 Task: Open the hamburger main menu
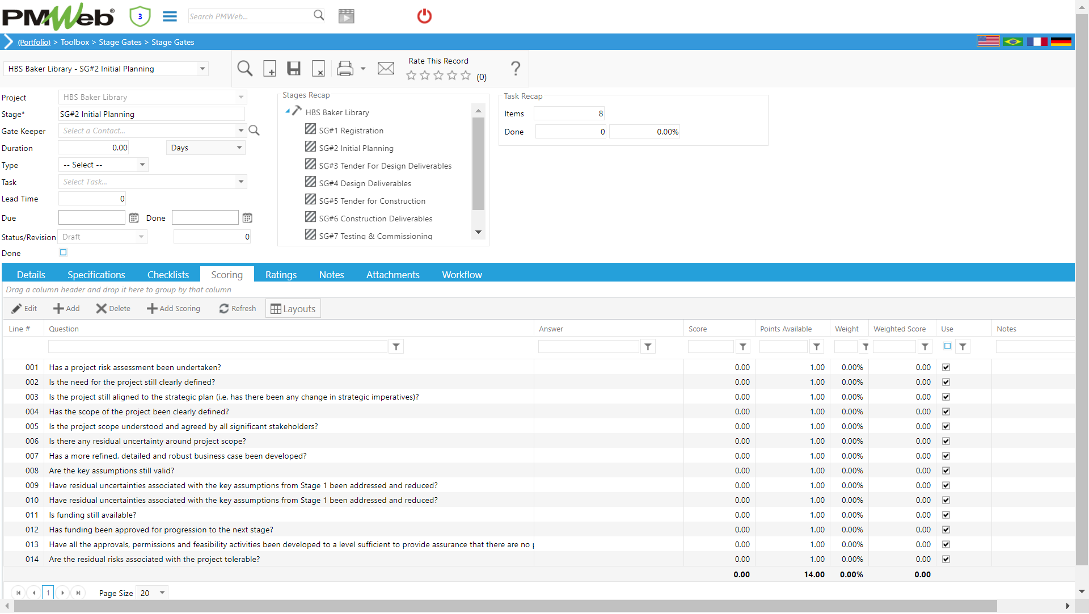click(x=169, y=16)
